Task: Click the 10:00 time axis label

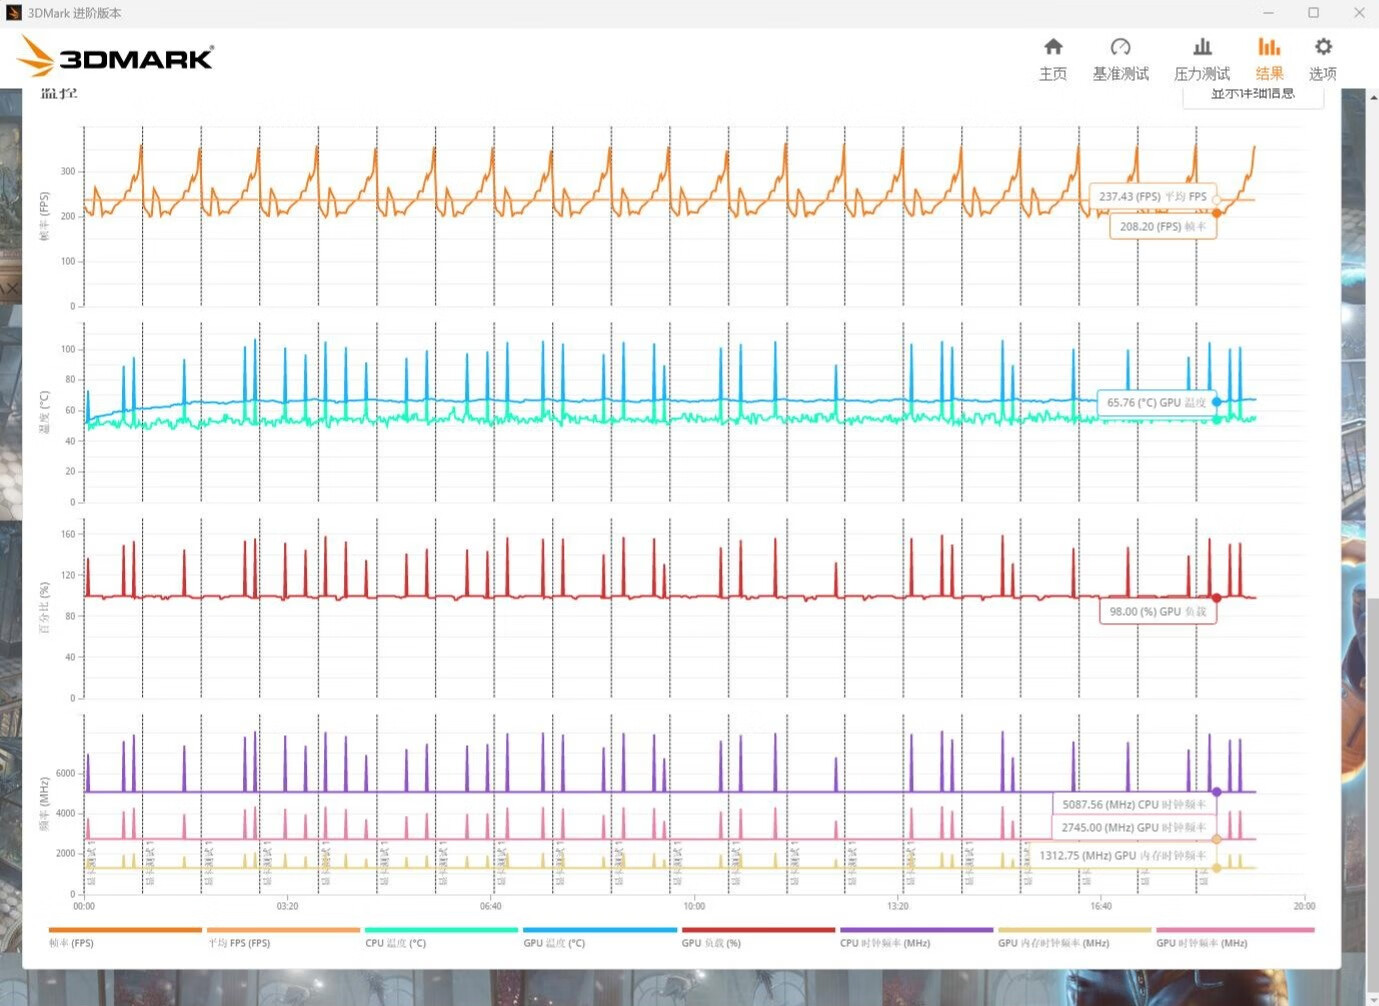Action: point(694,906)
